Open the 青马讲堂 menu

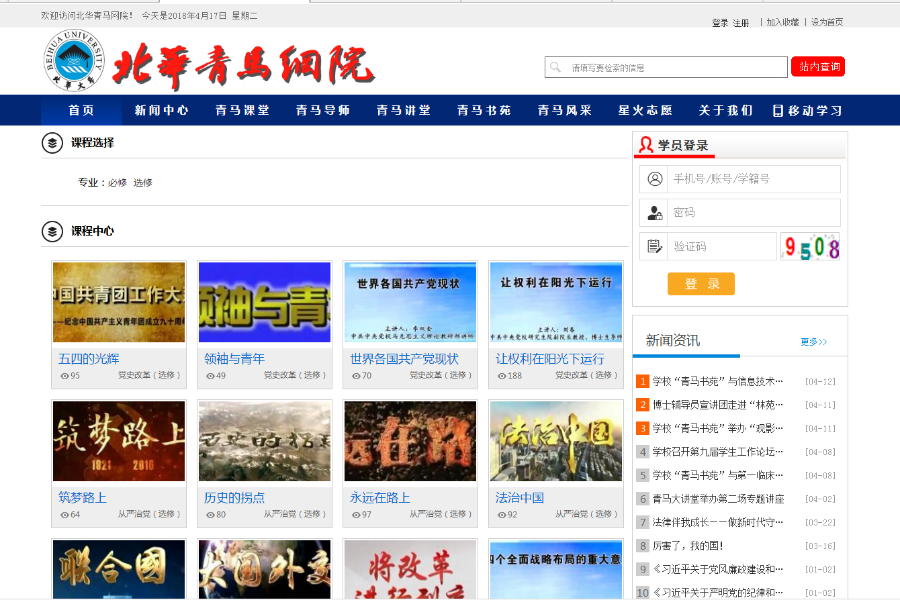[x=404, y=110]
